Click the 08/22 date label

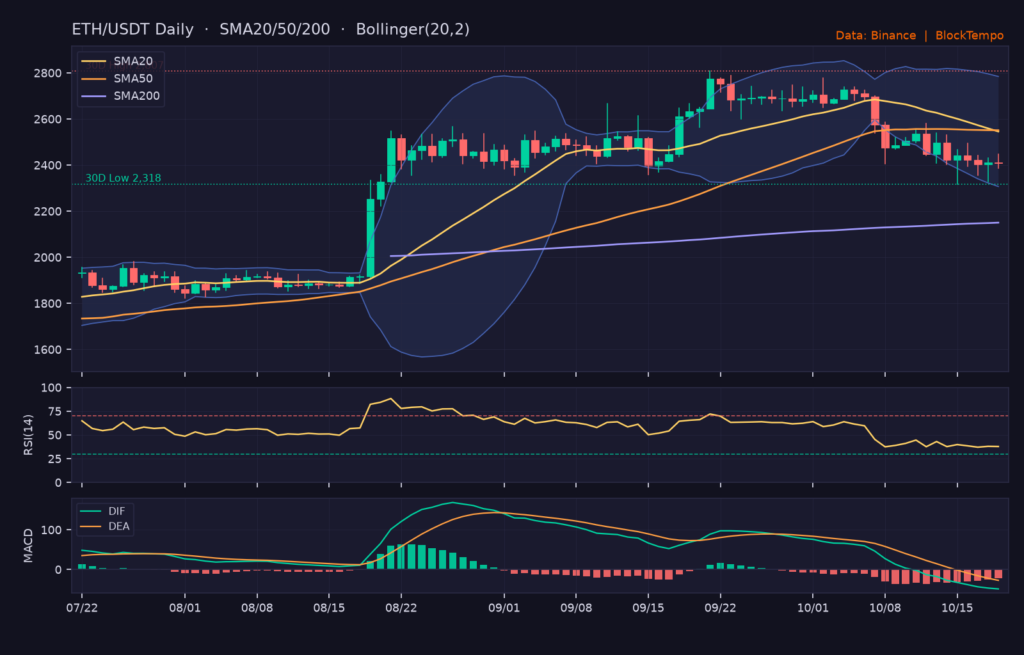pos(401,608)
